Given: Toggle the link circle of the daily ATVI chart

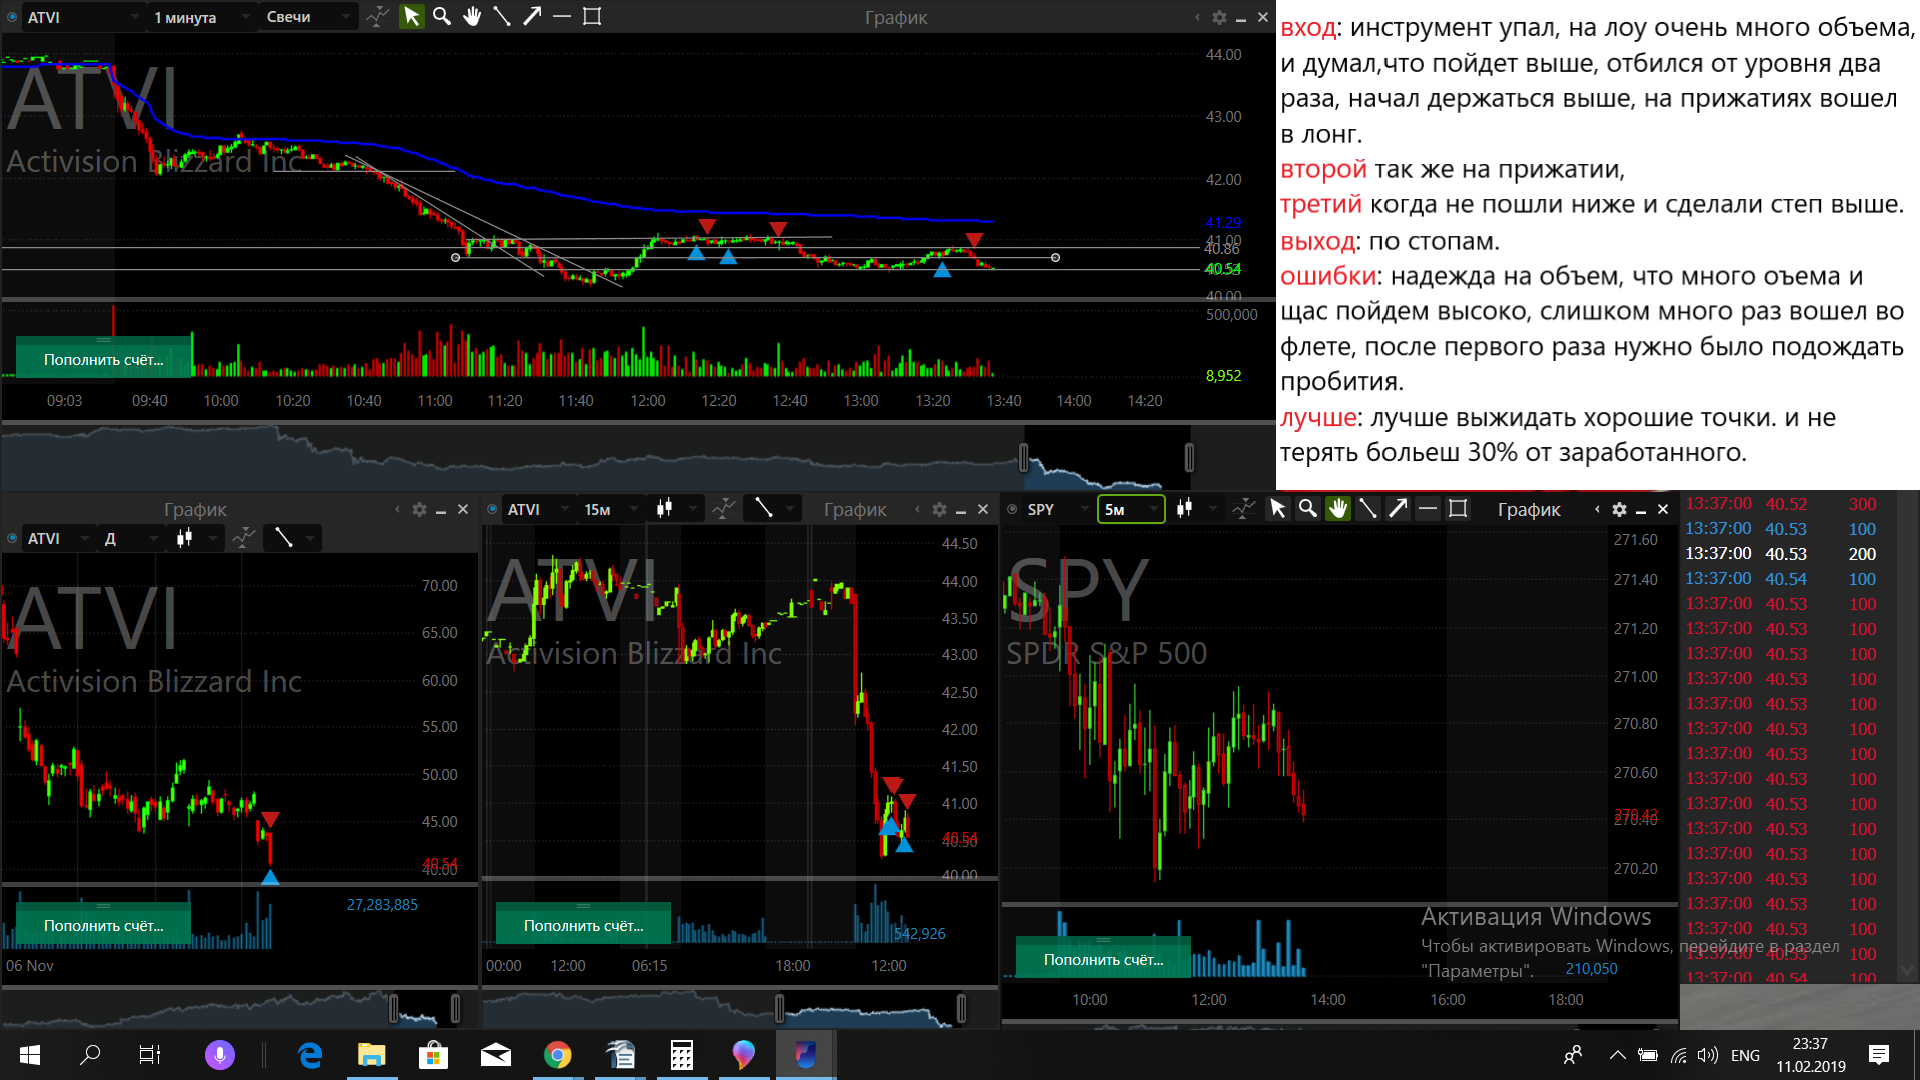Looking at the screenshot, I should pos(12,538).
